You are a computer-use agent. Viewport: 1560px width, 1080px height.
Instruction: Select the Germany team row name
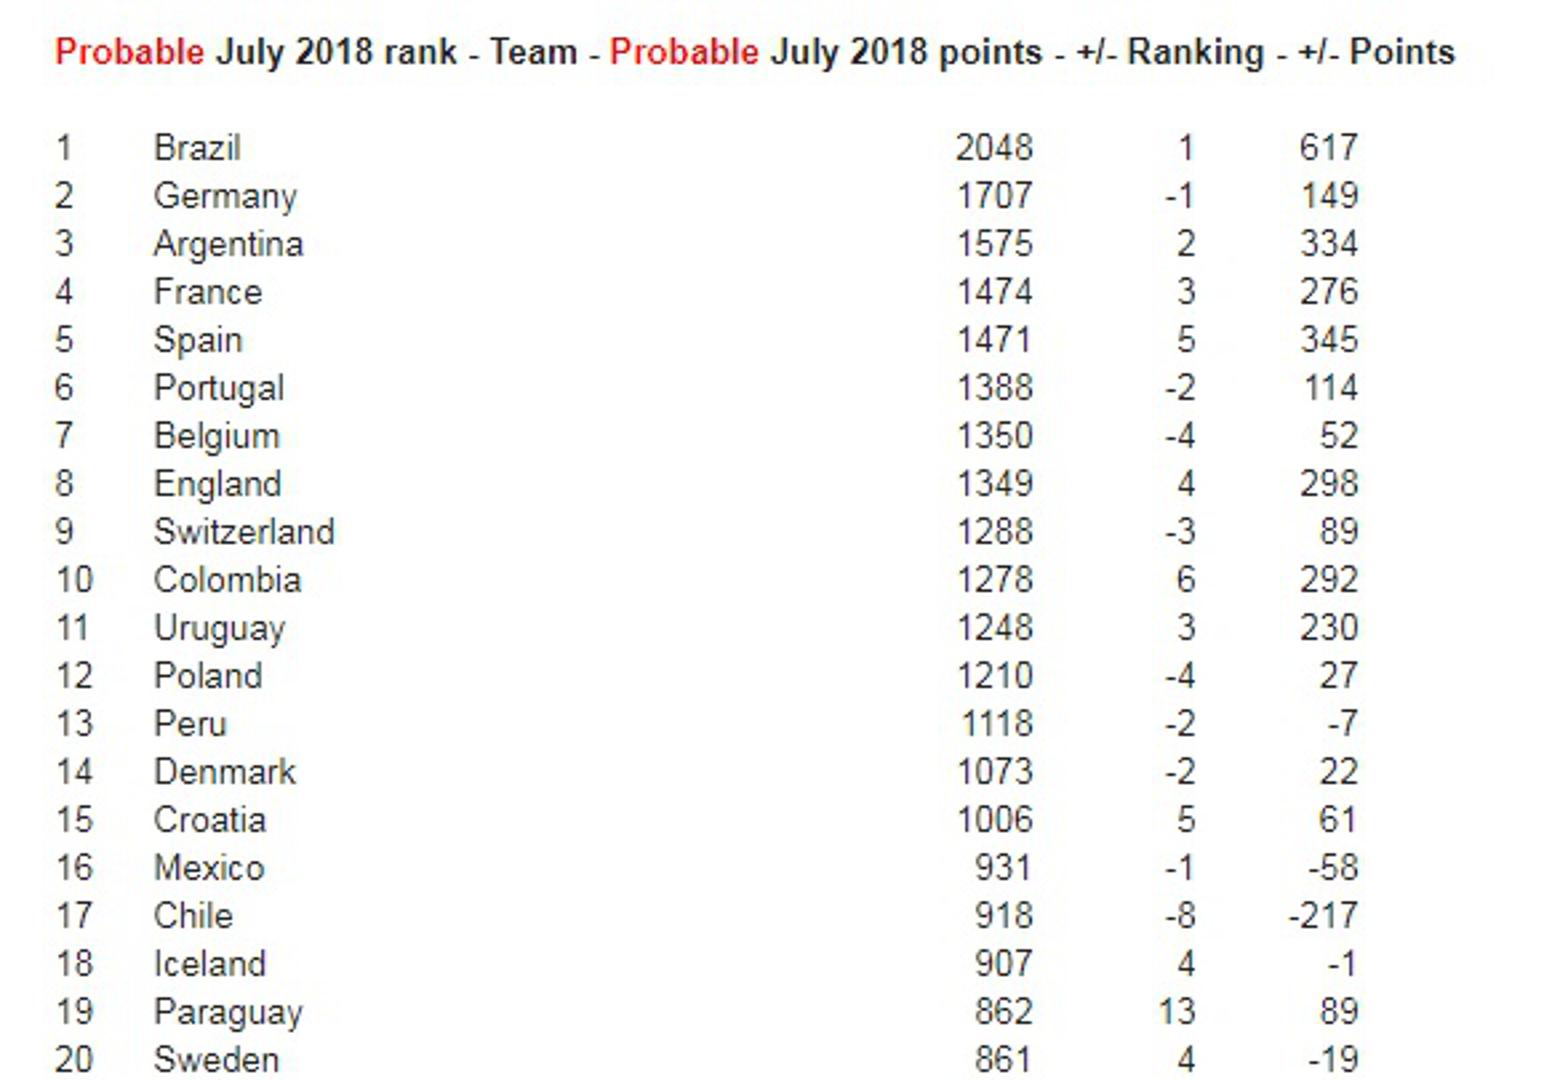click(225, 196)
